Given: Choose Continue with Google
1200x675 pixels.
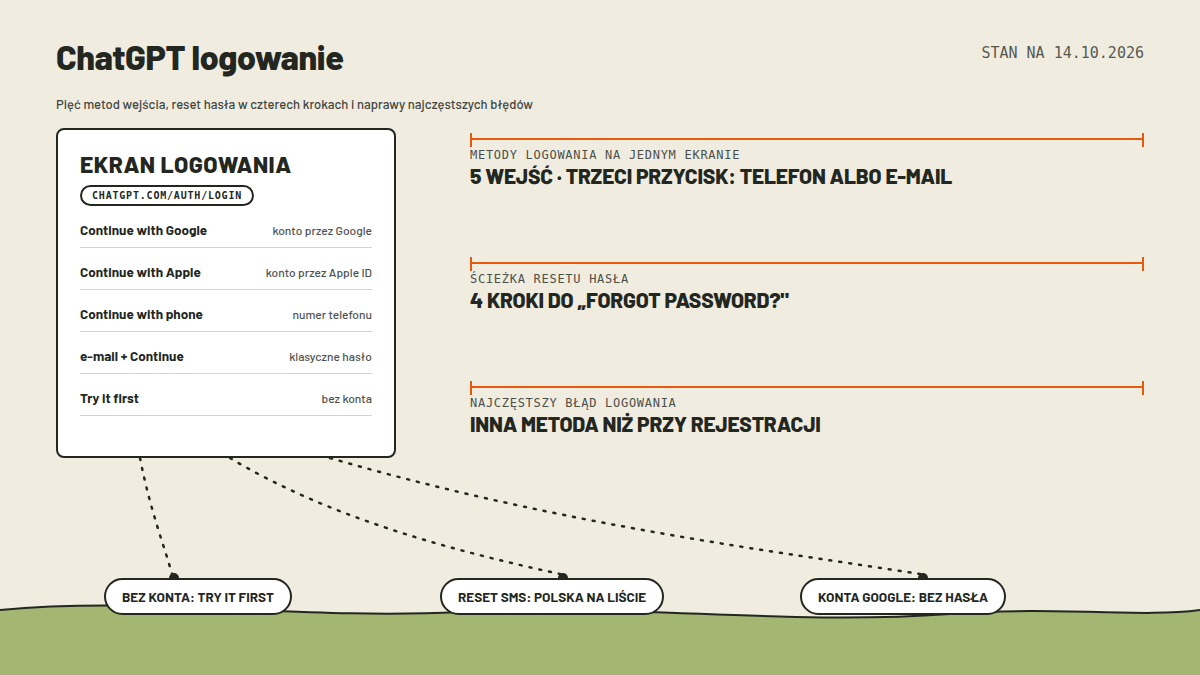Looking at the screenshot, I should click(x=143, y=231).
